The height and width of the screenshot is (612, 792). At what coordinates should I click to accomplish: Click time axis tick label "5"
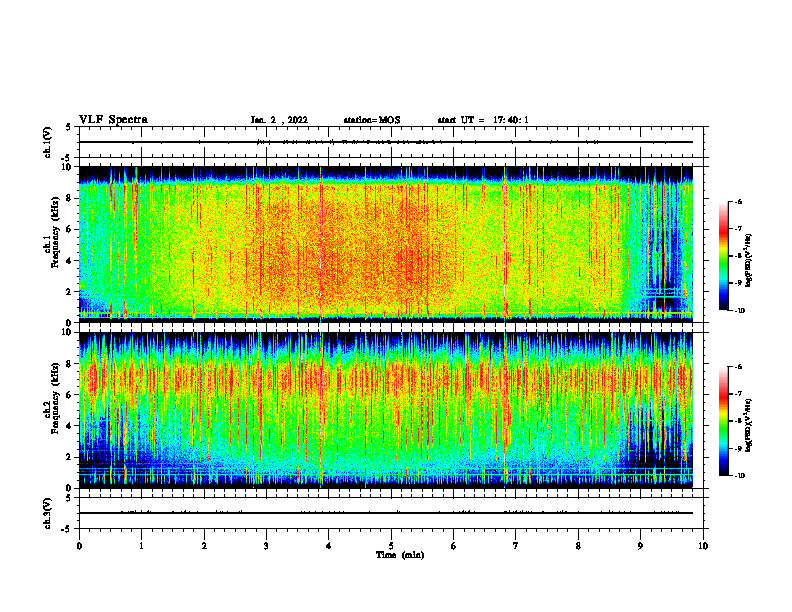click(x=391, y=546)
